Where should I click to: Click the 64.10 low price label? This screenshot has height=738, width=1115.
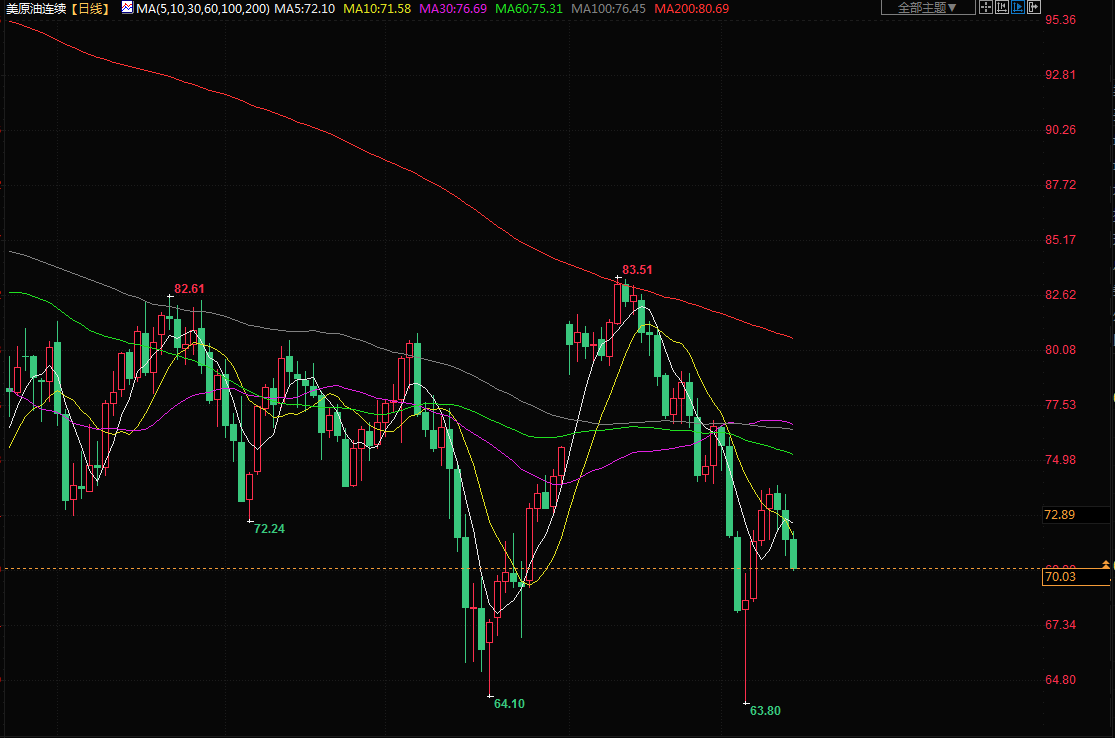click(x=509, y=704)
